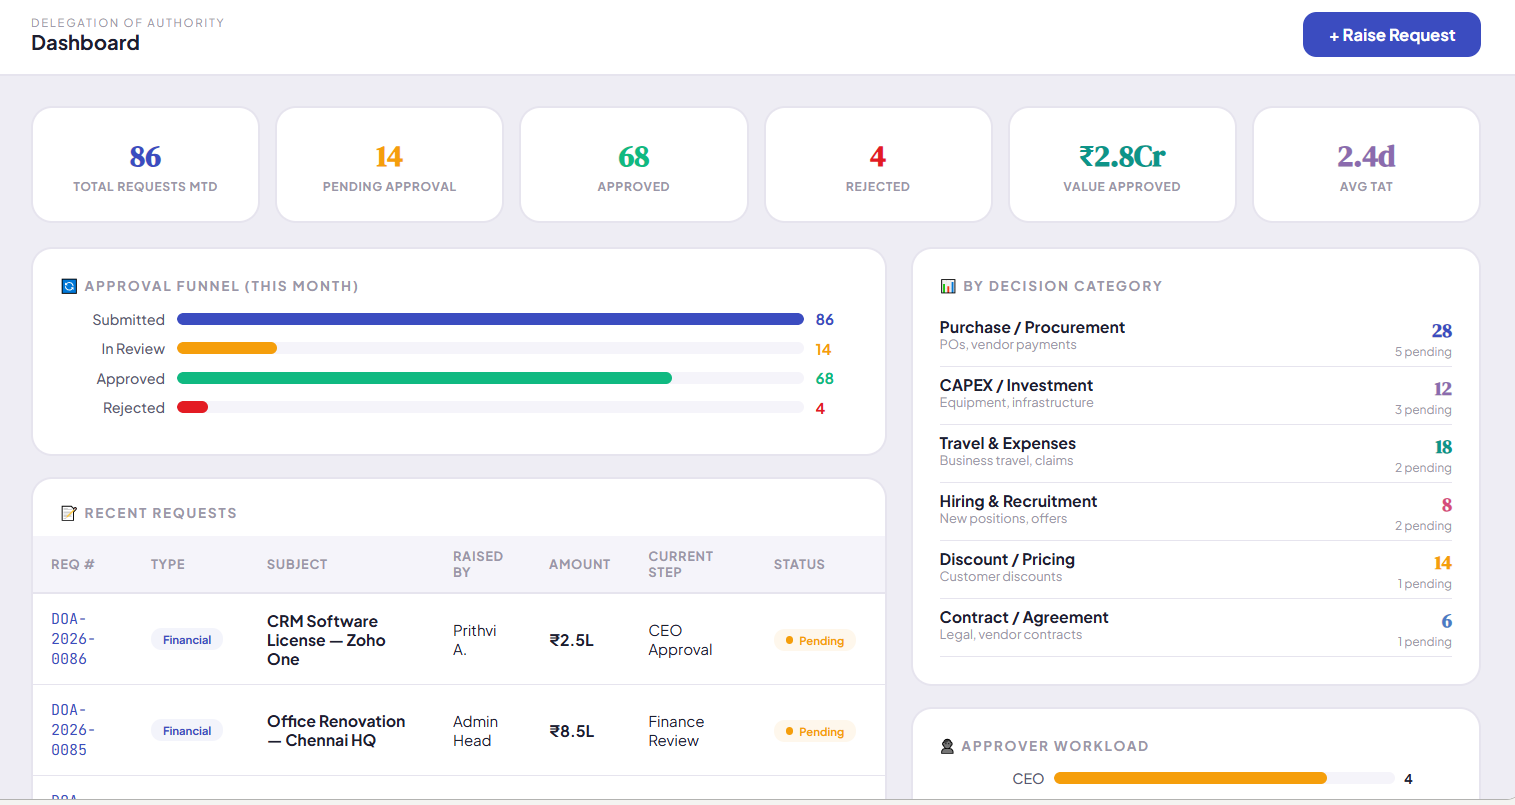Click the In Review funnel progress bar

pos(490,349)
